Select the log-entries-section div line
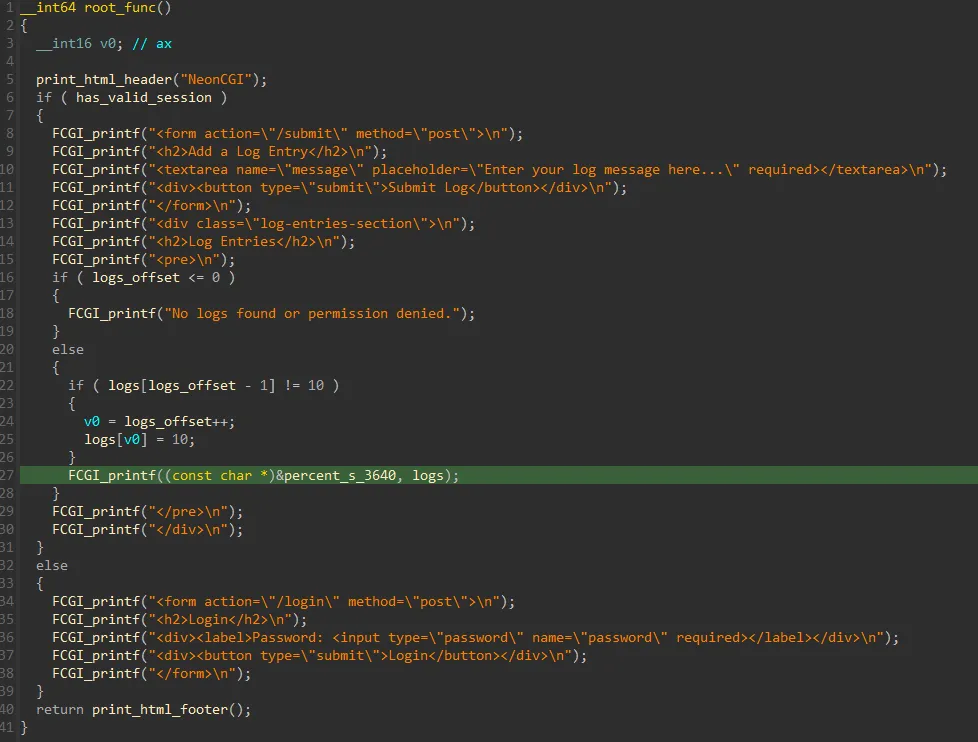The height and width of the screenshot is (742, 978). click(x=264, y=224)
